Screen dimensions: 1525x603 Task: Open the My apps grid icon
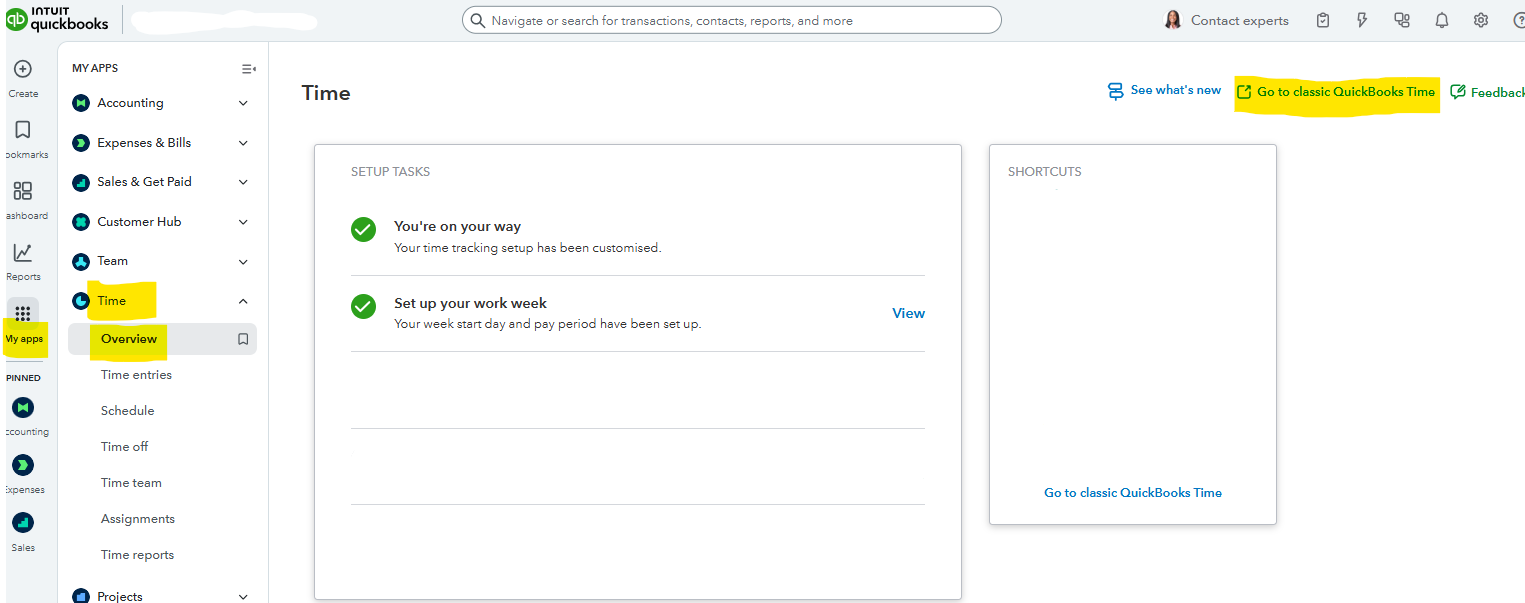pyautogui.click(x=23, y=314)
